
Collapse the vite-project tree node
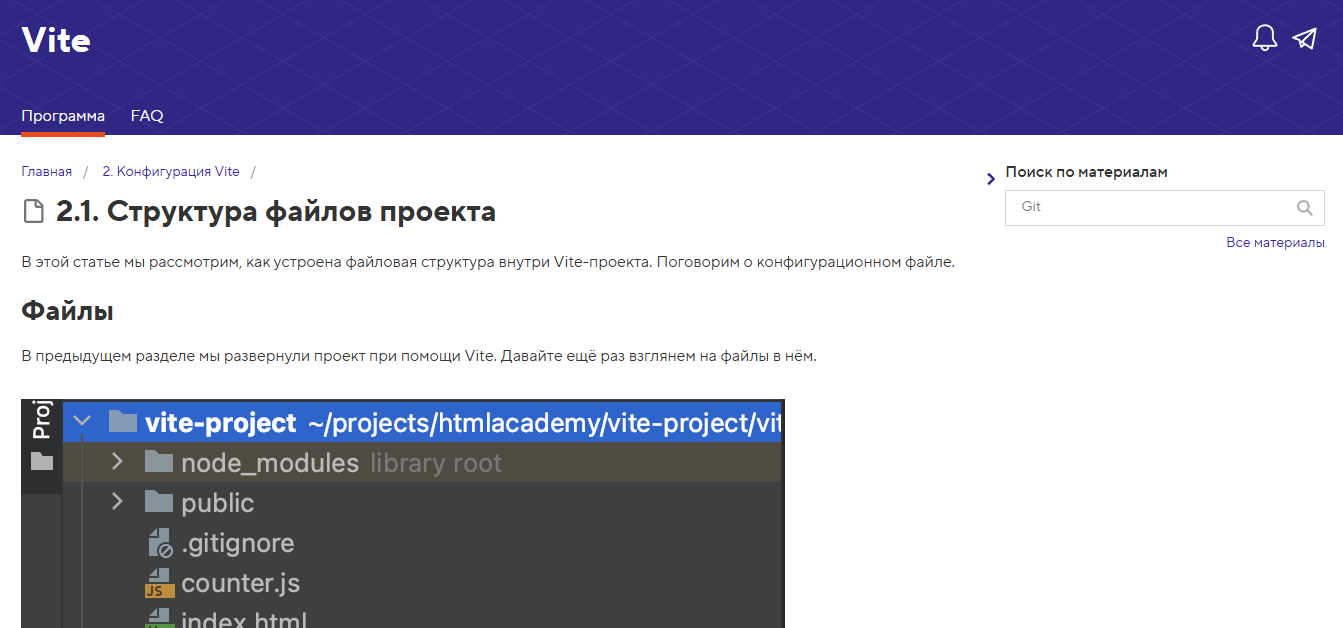82,422
